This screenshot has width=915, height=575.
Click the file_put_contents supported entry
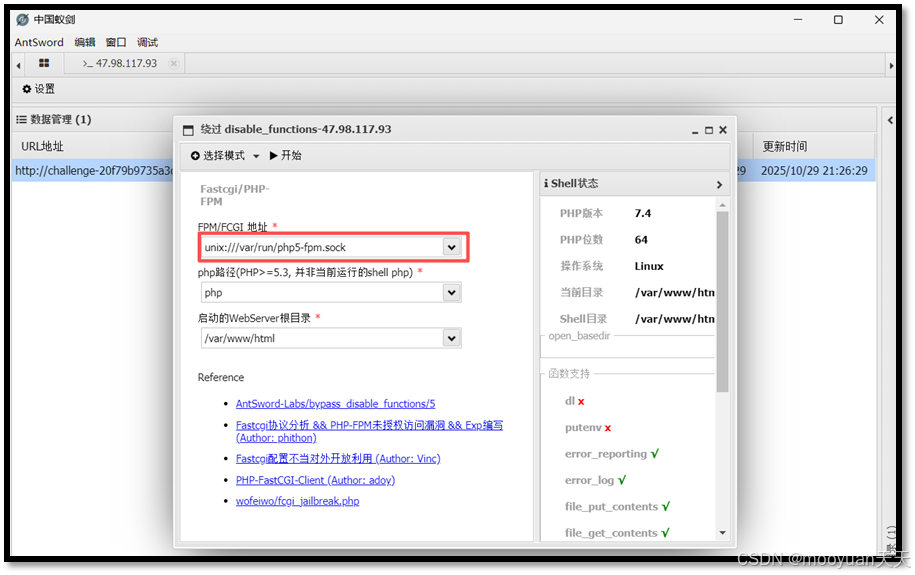tap(617, 506)
